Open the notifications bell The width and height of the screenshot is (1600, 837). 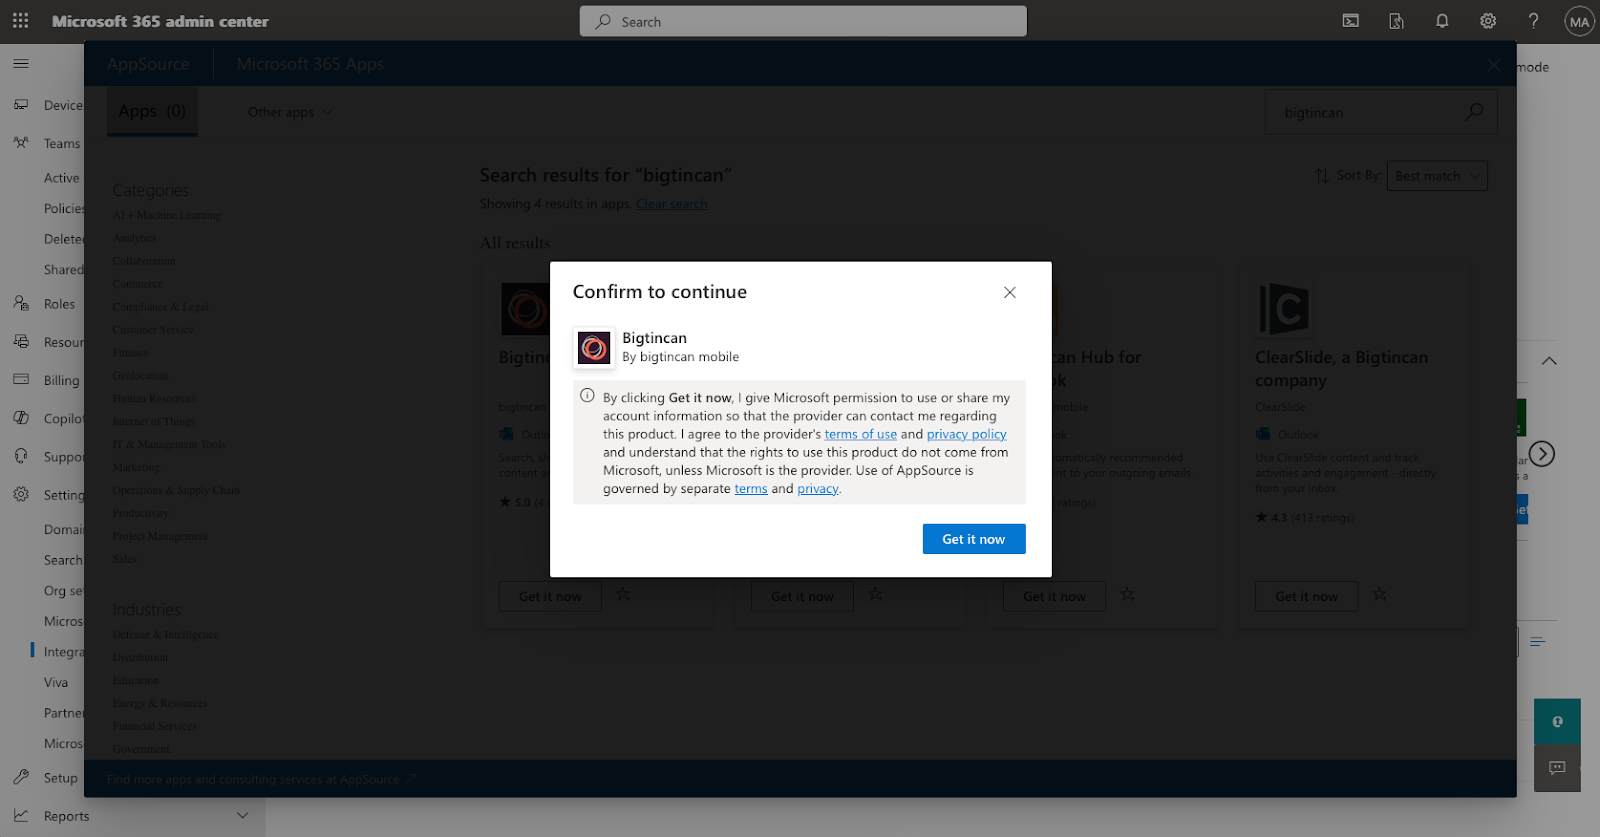click(1442, 21)
